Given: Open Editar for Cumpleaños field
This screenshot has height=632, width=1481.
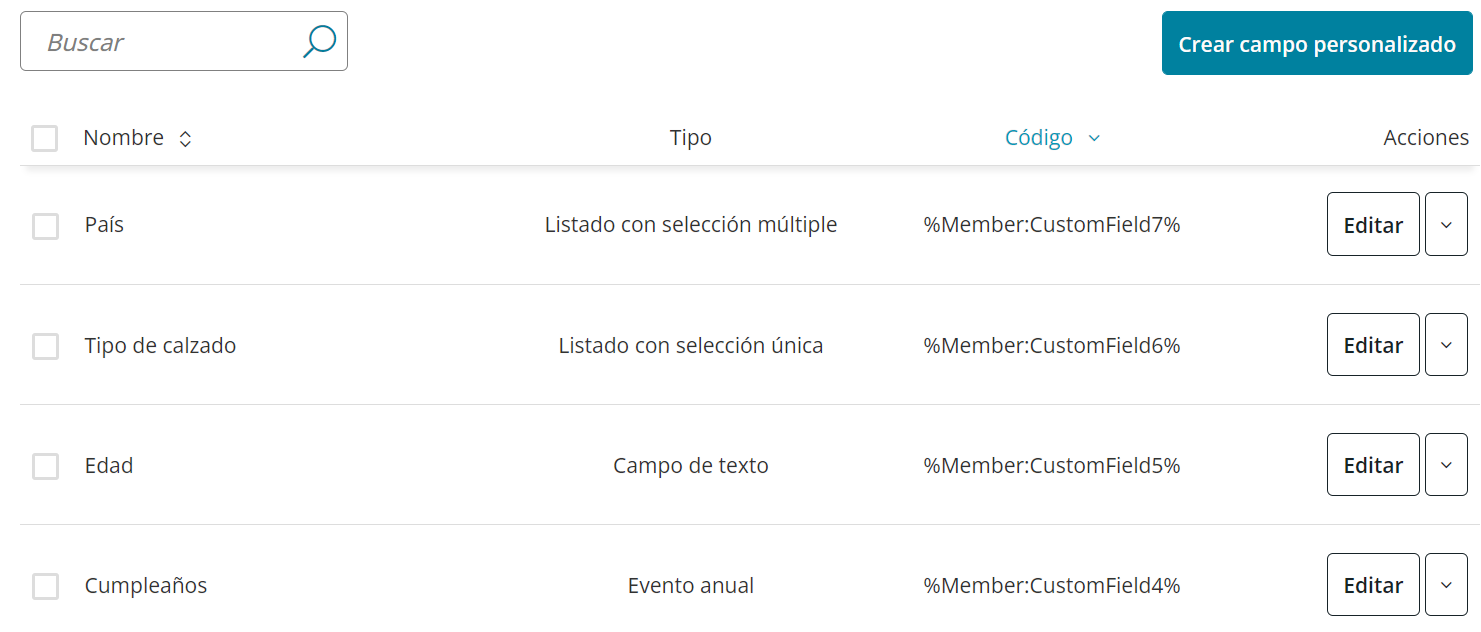Looking at the screenshot, I should click(x=1373, y=584).
